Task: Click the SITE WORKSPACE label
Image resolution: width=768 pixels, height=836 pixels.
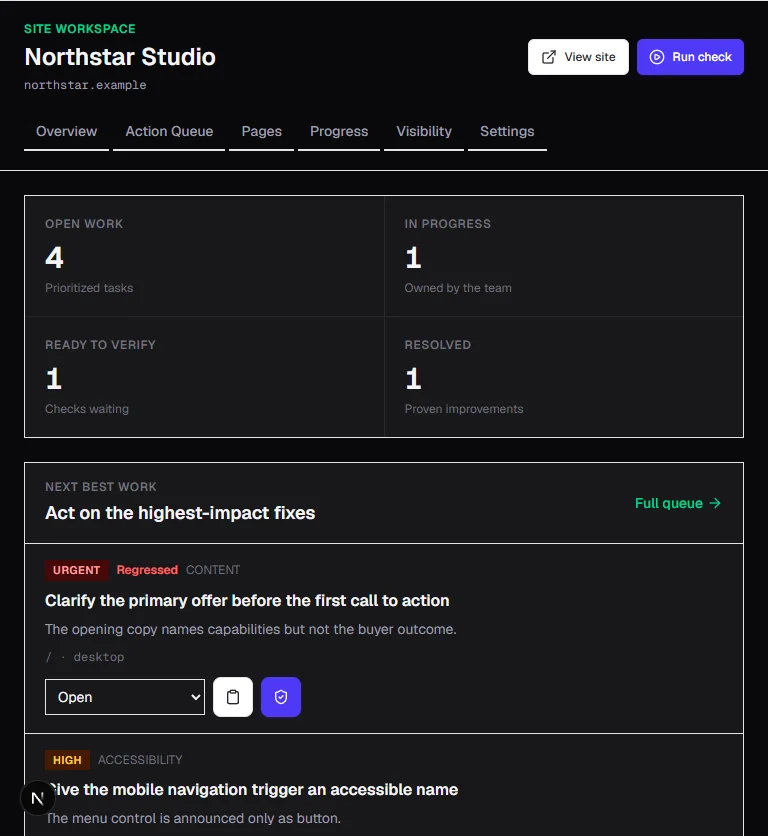Action: click(80, 29)
